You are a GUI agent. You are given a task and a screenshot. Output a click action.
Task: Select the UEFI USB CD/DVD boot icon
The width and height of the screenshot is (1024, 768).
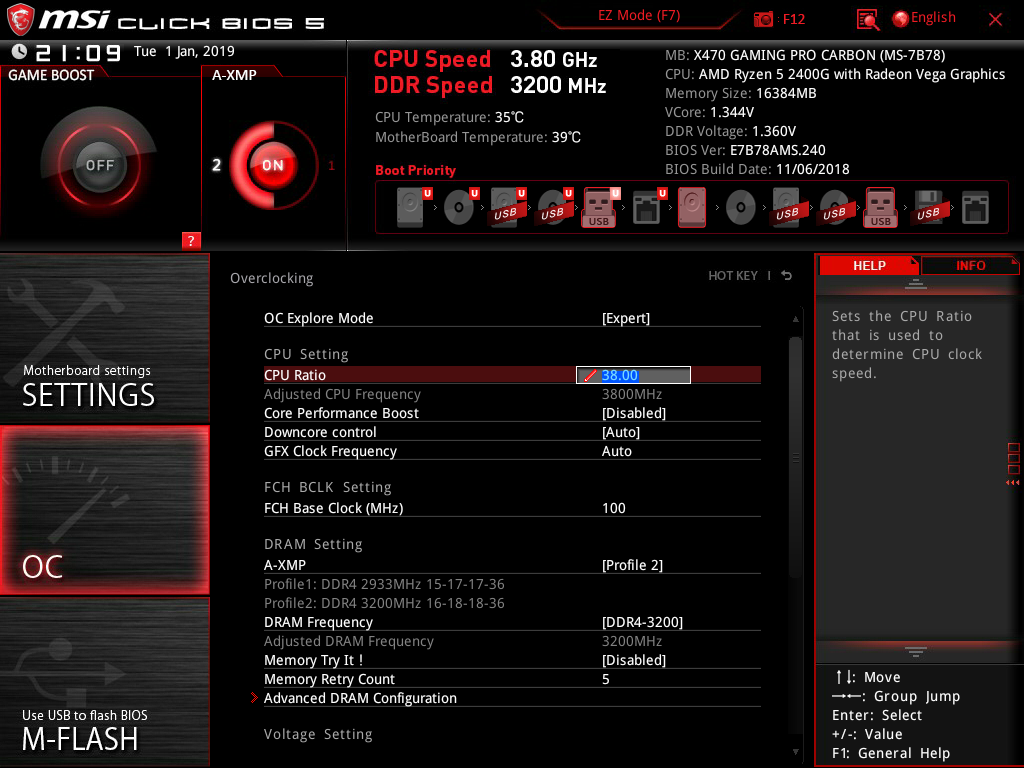(x=554, y=207)
